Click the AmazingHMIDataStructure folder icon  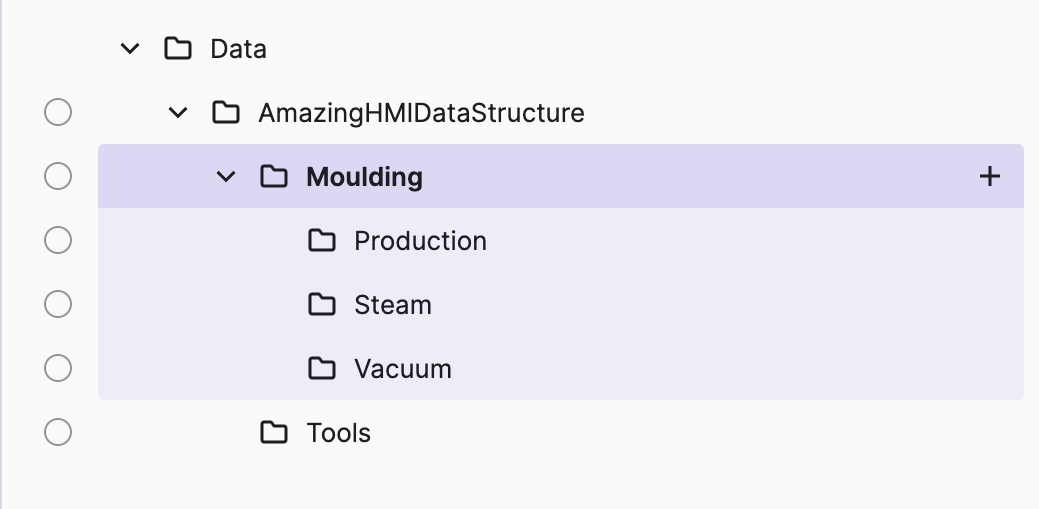(x=226, y=113)
